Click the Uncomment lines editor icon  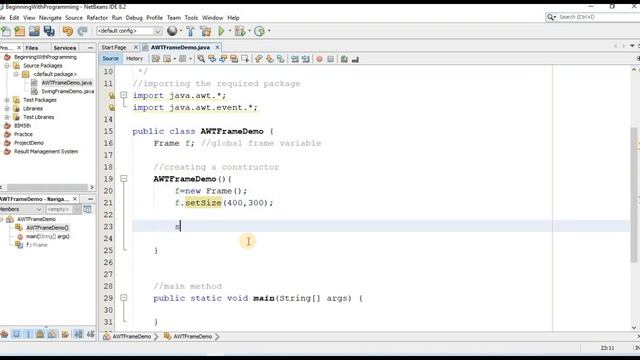click(355, 59)
